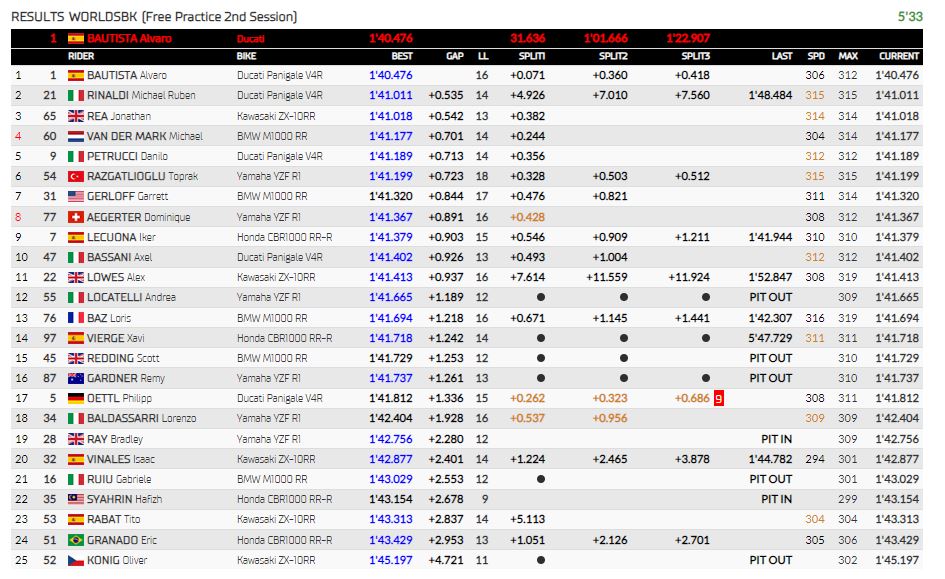Click the UK flag next to LOWES Alex

tap(76, 277)
